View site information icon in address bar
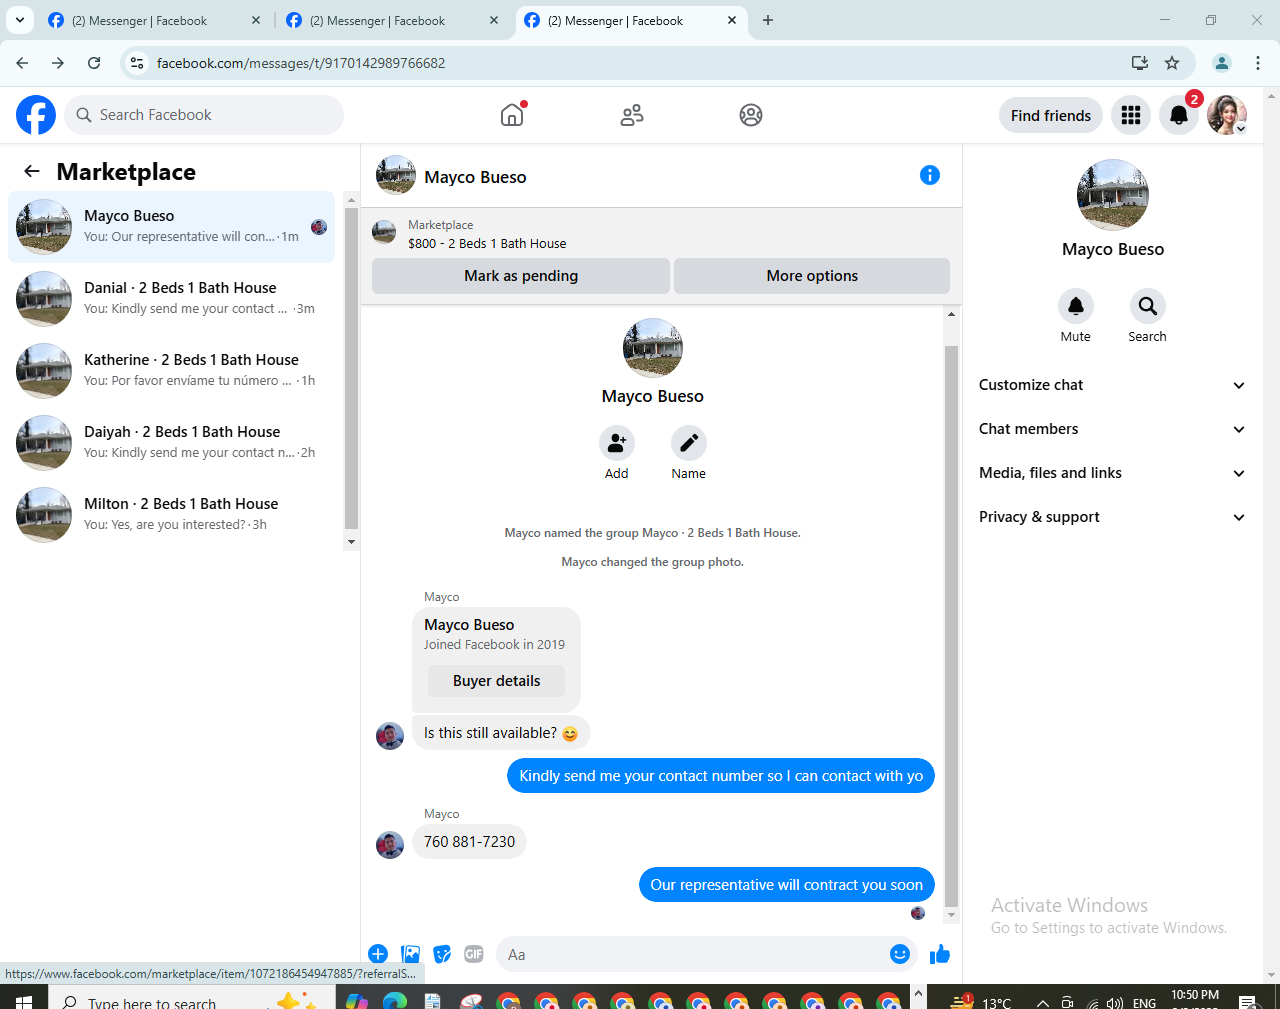Viewport: 1280px width, 1009px height. pos(138,63)
